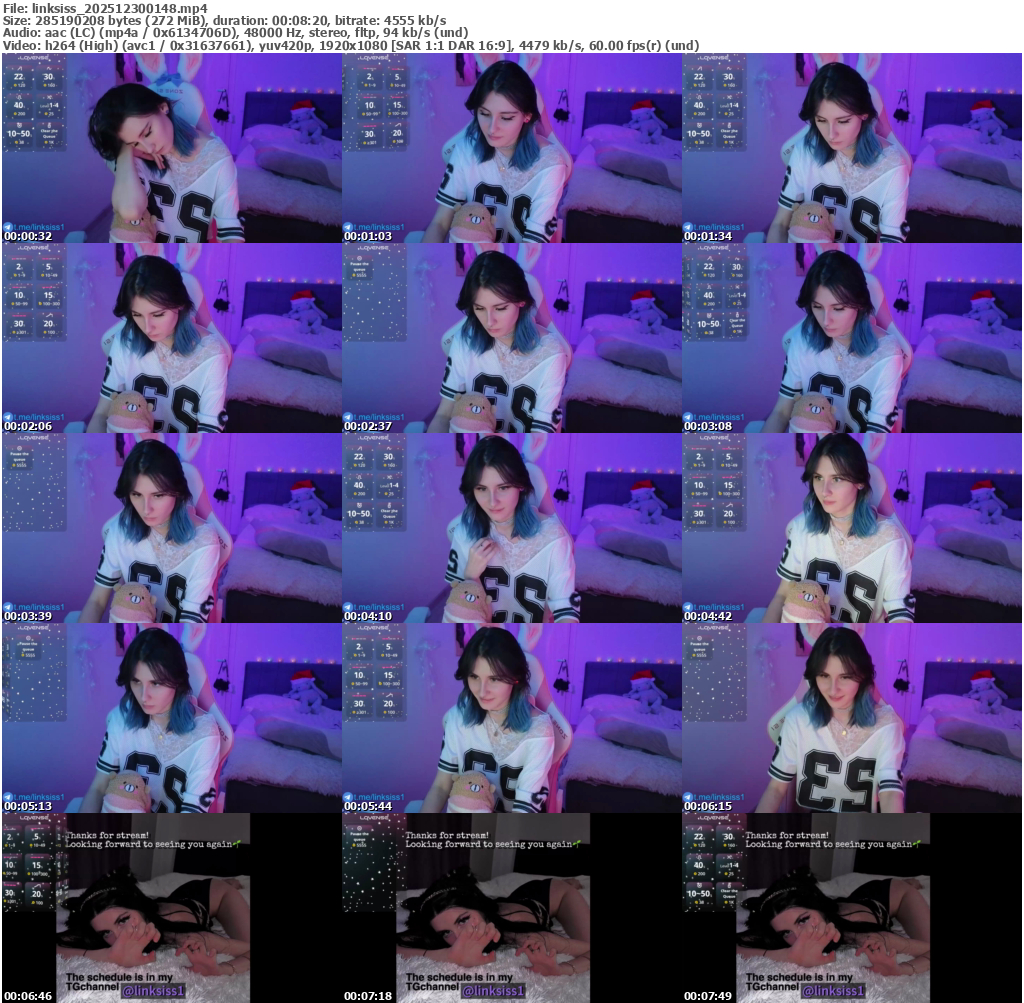Select the 'File: linksiss_202512300148.mp4' header line
This screenshot has height=1003, width=1024.
(x=105, y=8)
